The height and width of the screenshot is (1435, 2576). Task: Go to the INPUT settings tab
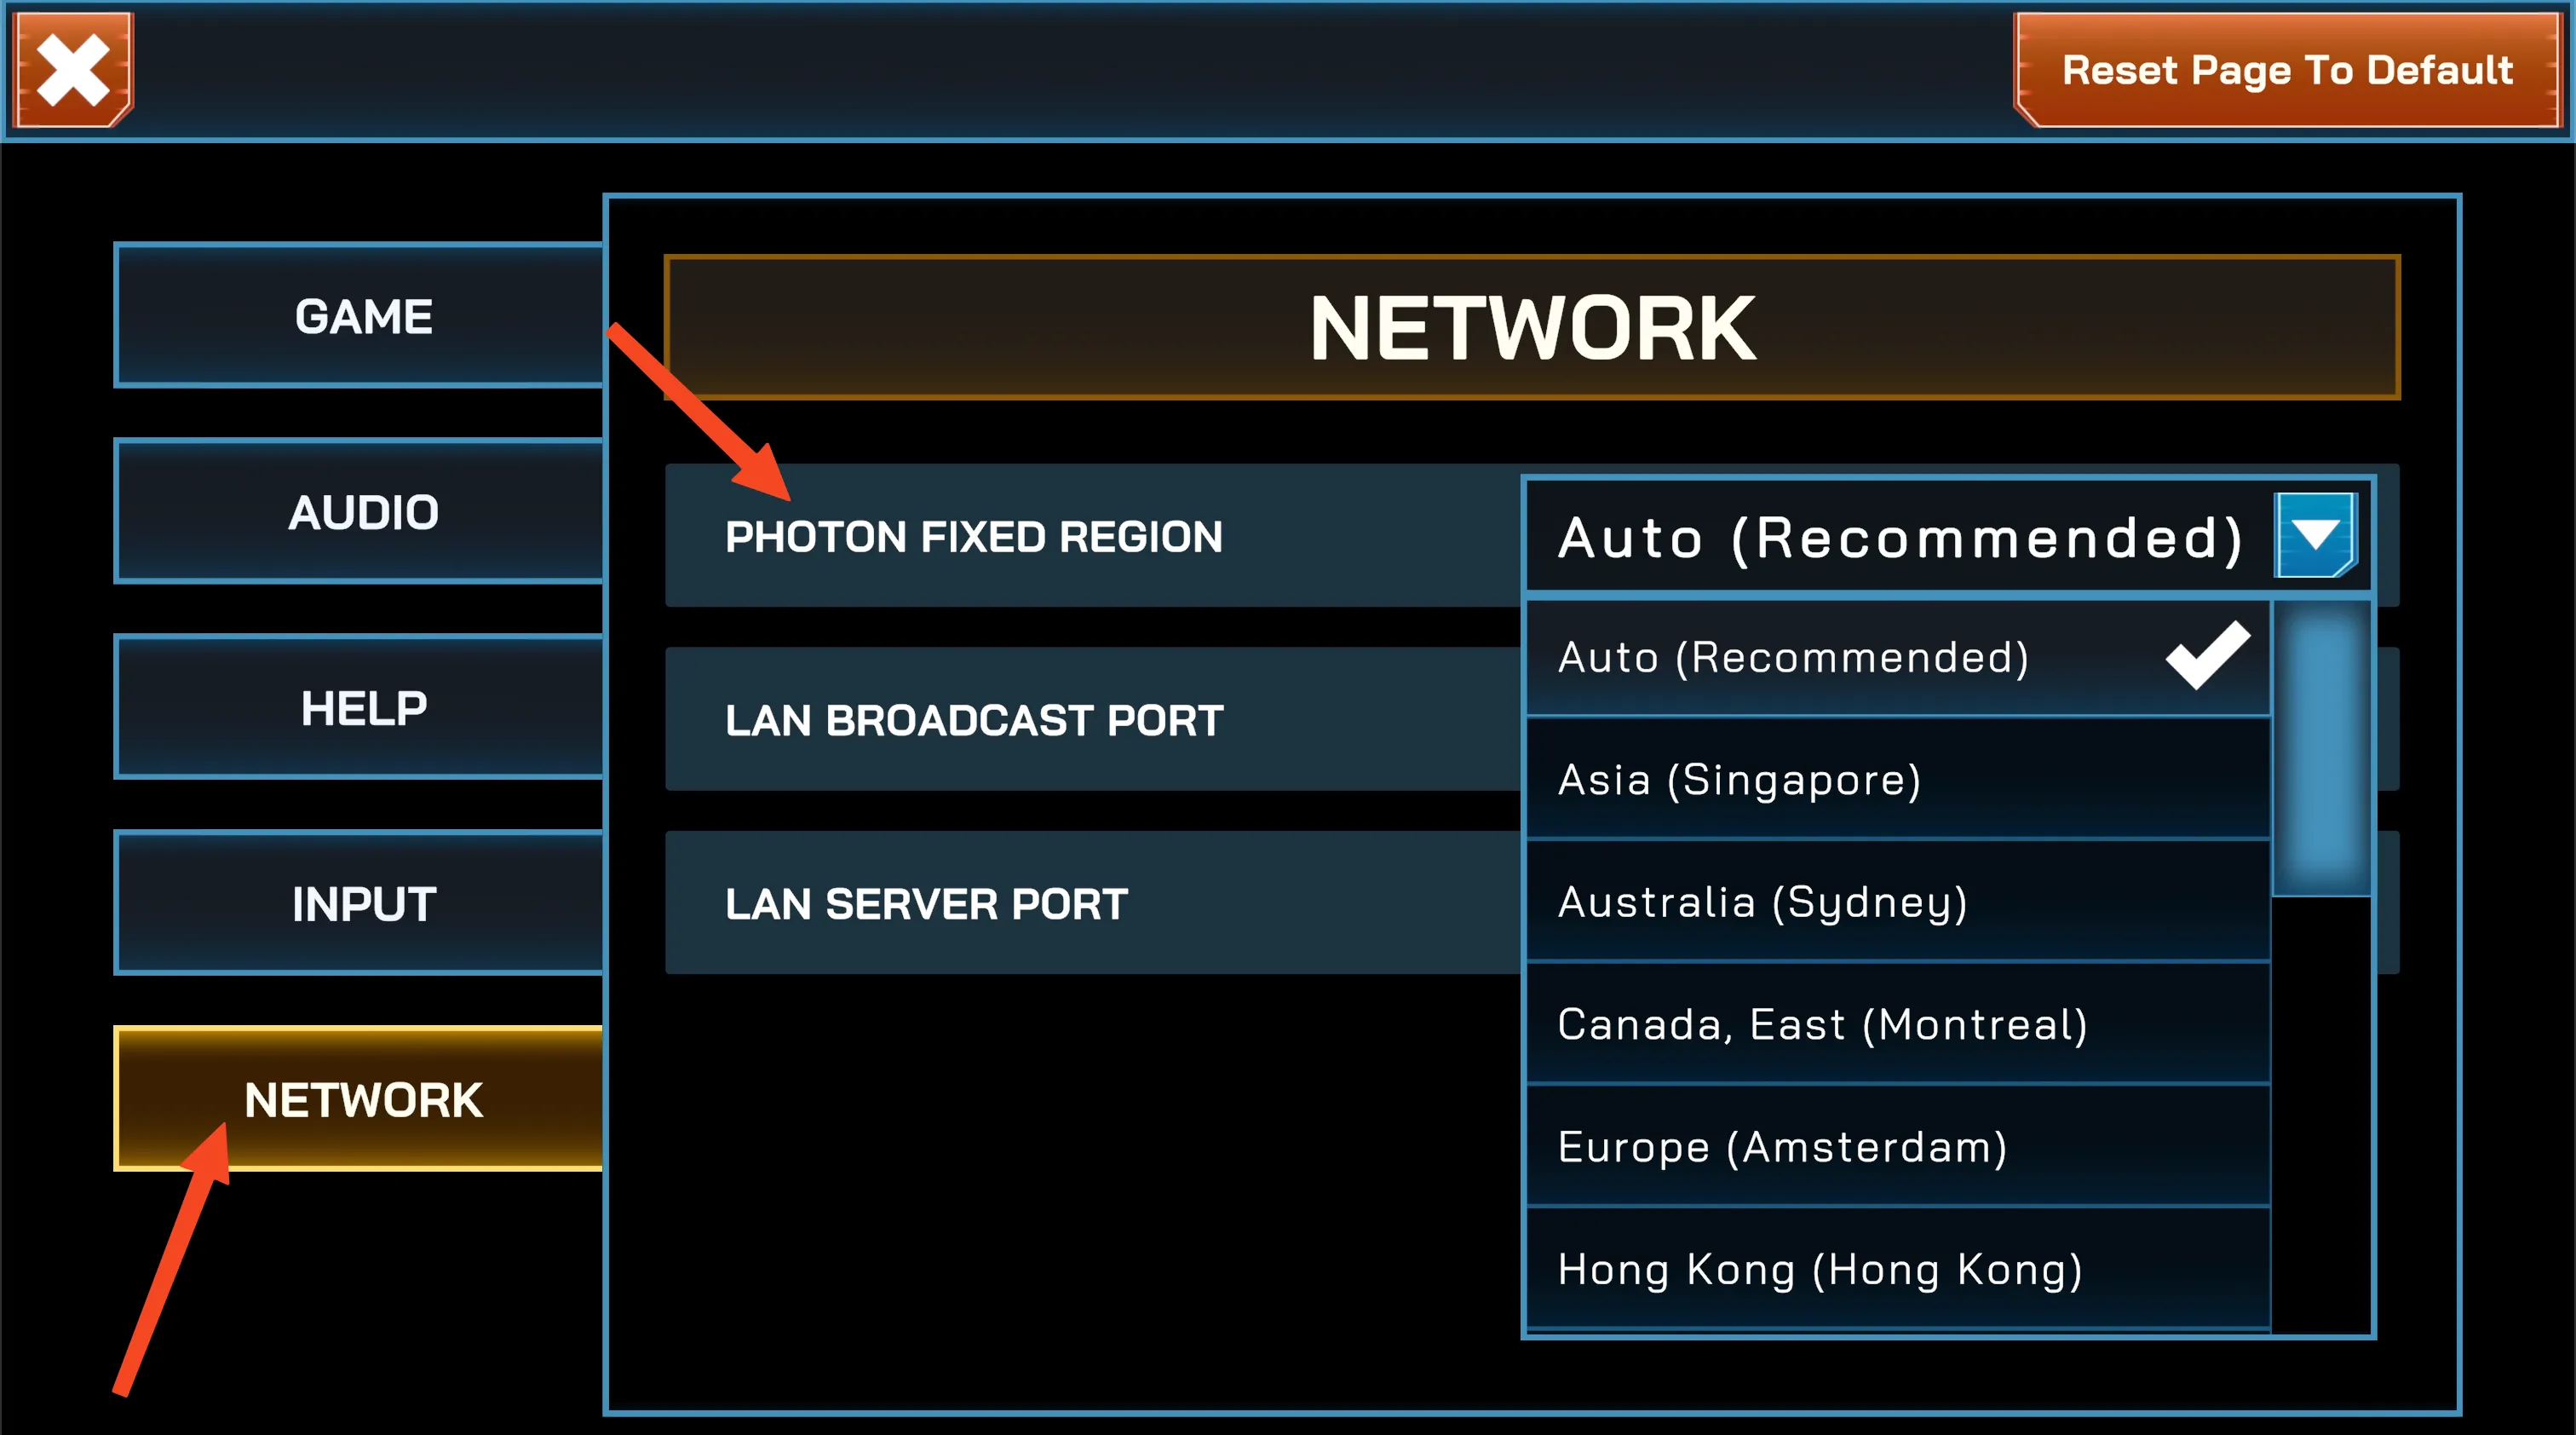click(x=361, y=904)
